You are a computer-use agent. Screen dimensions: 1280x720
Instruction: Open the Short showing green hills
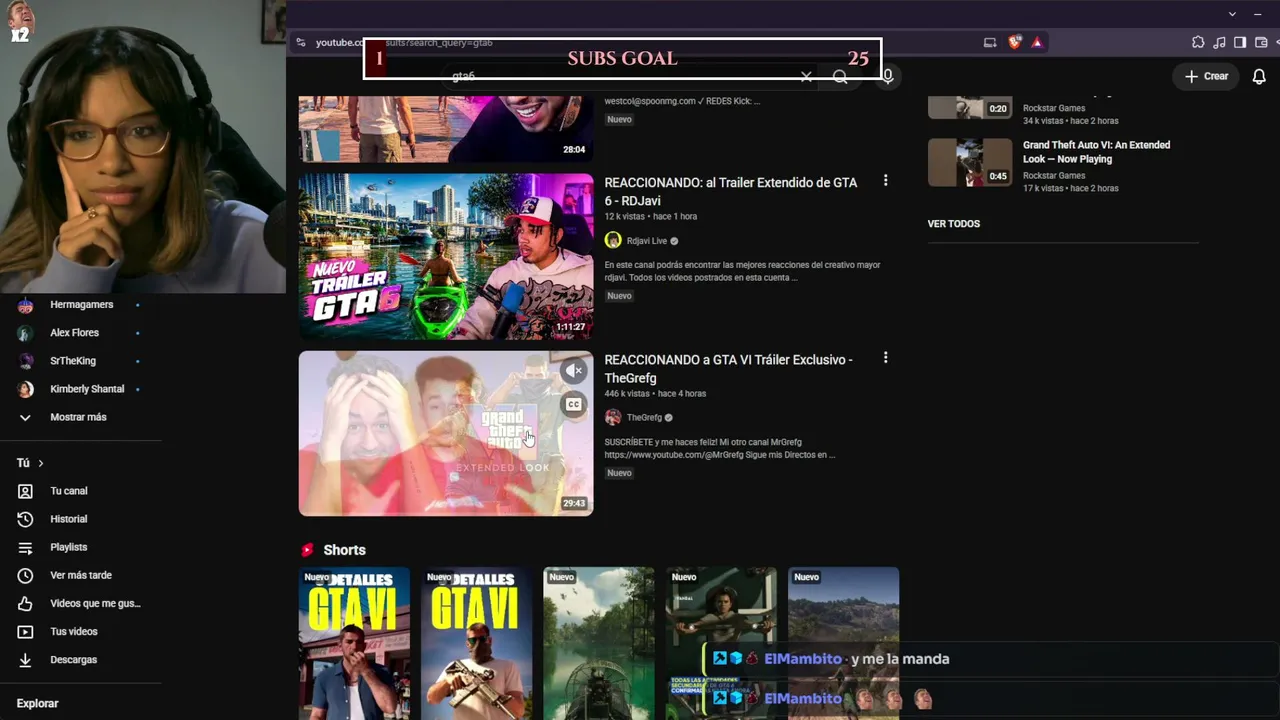843,644
